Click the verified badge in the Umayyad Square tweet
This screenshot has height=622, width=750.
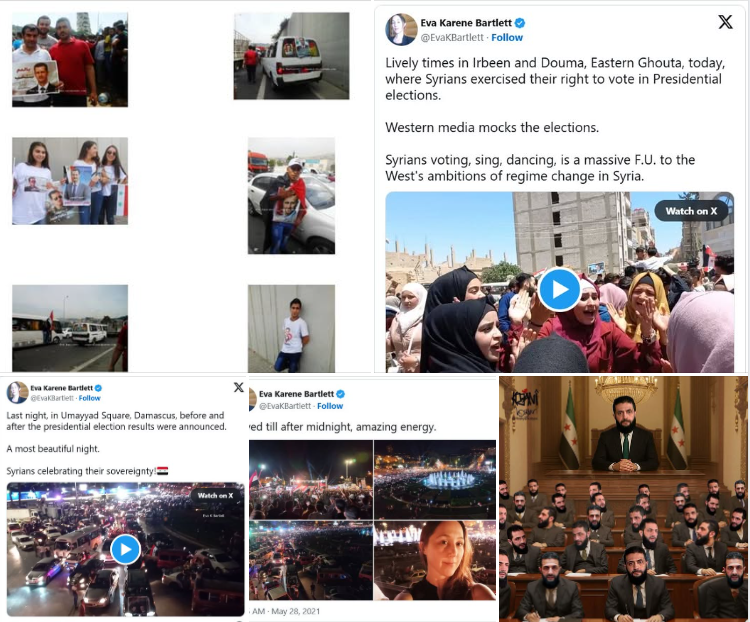[x=98, y=388]
